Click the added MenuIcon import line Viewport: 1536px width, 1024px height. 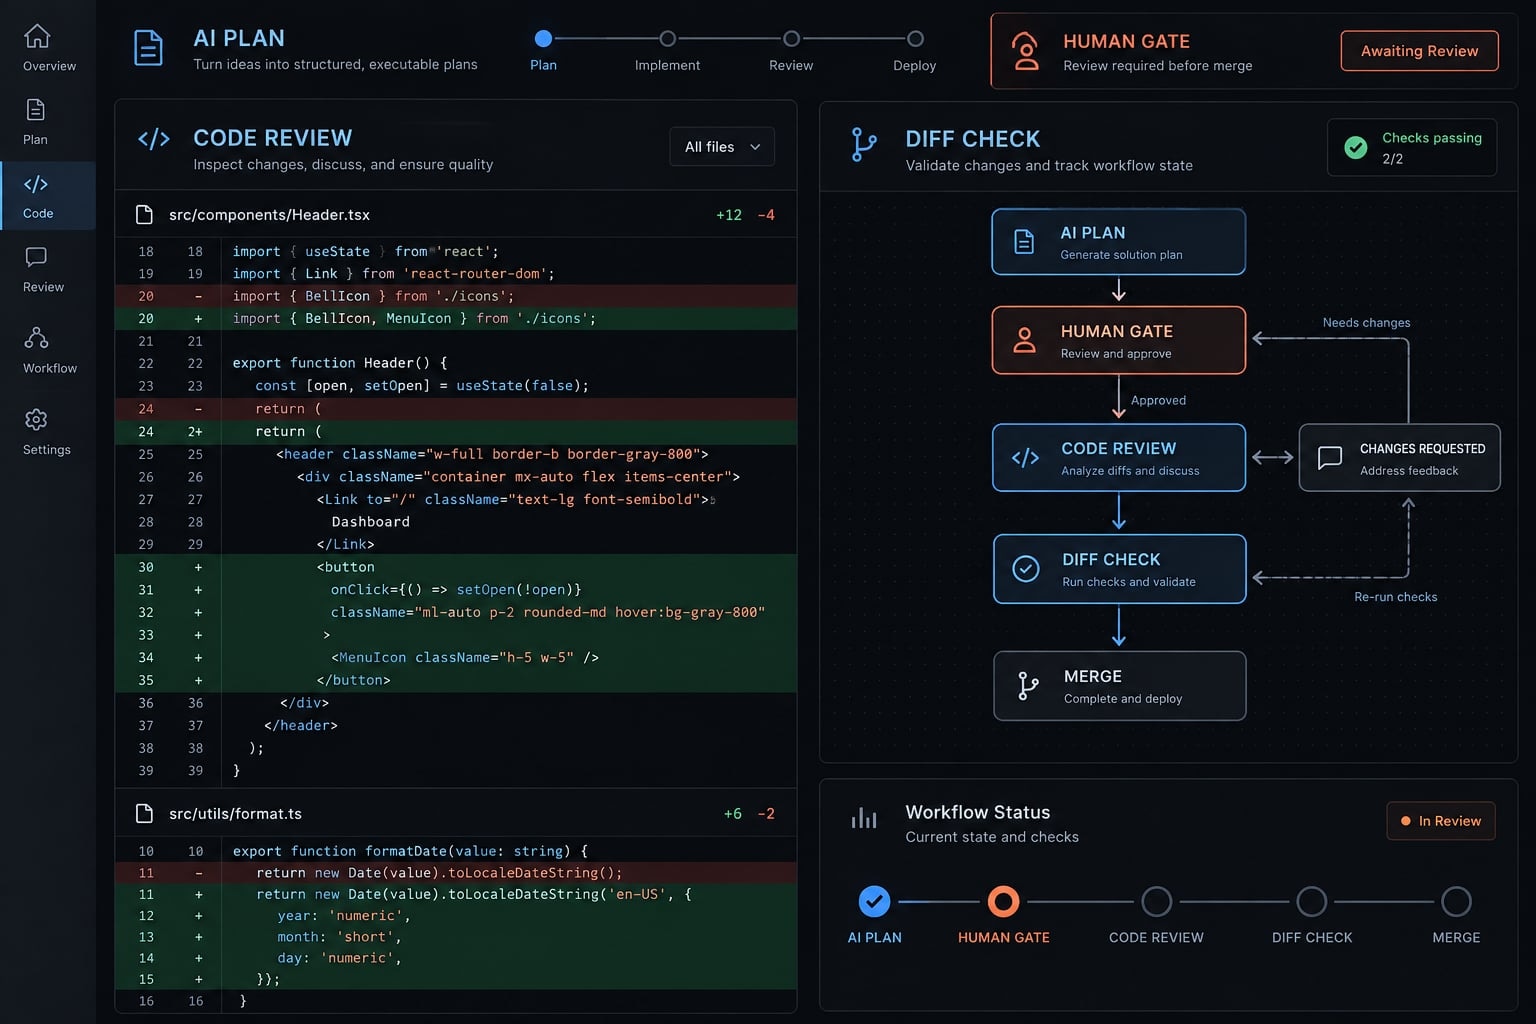click(456, 319)
